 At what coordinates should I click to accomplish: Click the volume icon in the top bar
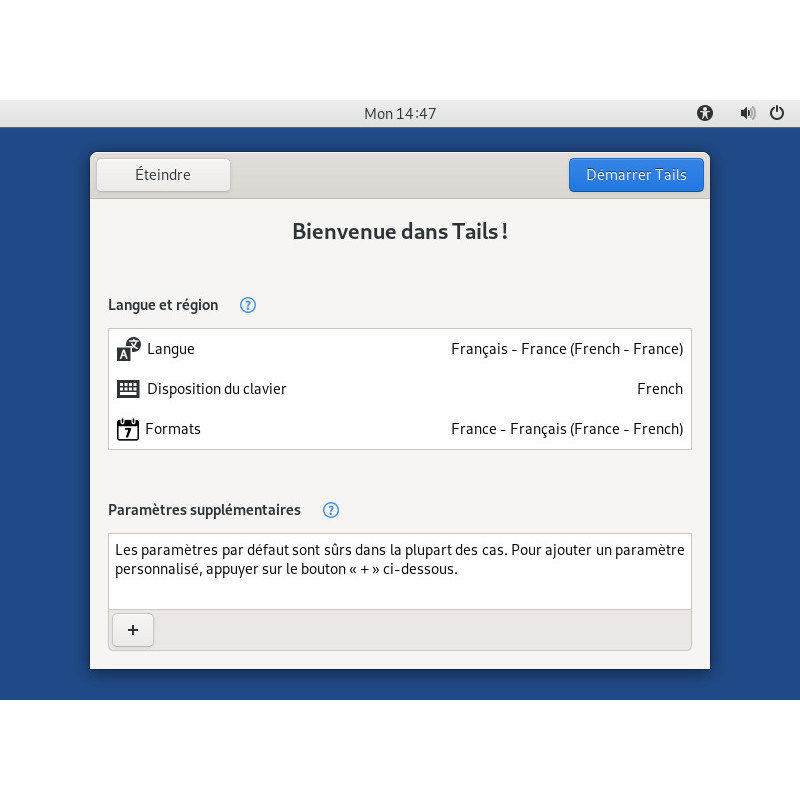[747, 113]
